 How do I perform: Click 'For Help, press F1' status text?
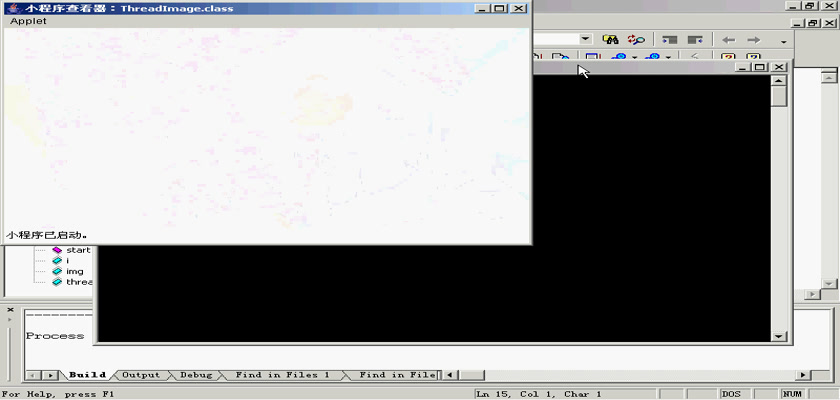coord(58,394)
